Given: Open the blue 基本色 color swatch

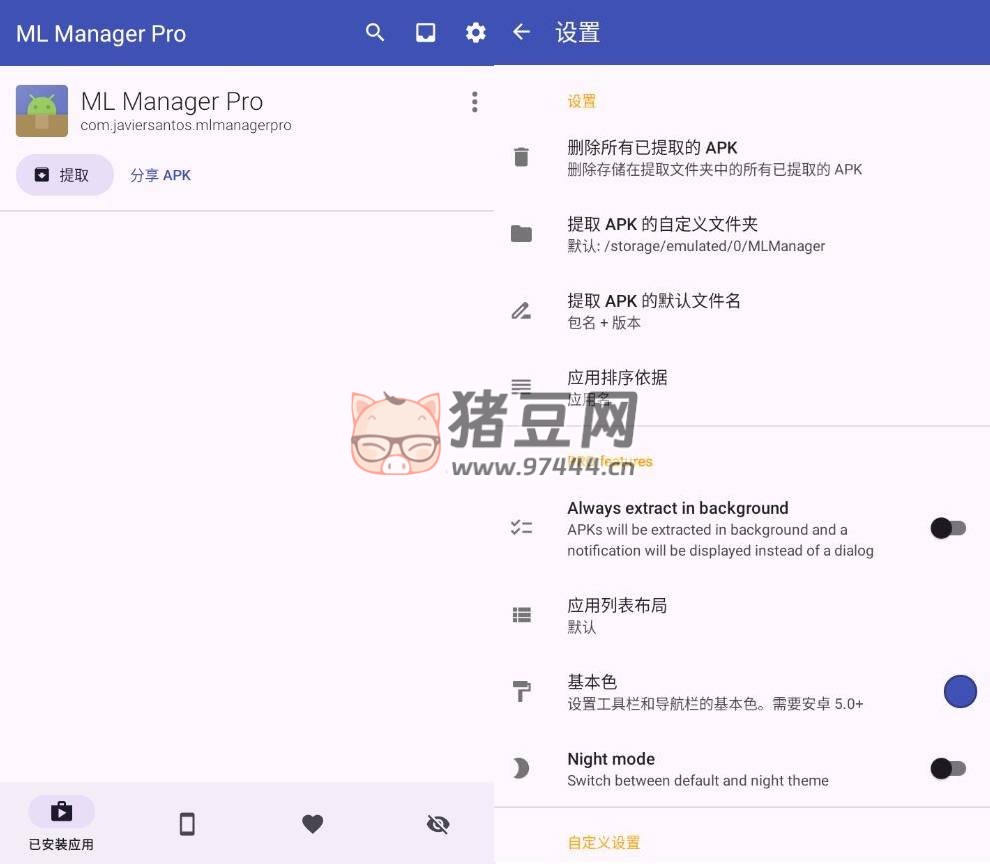Looking at the screenshot, I should 960,692.
